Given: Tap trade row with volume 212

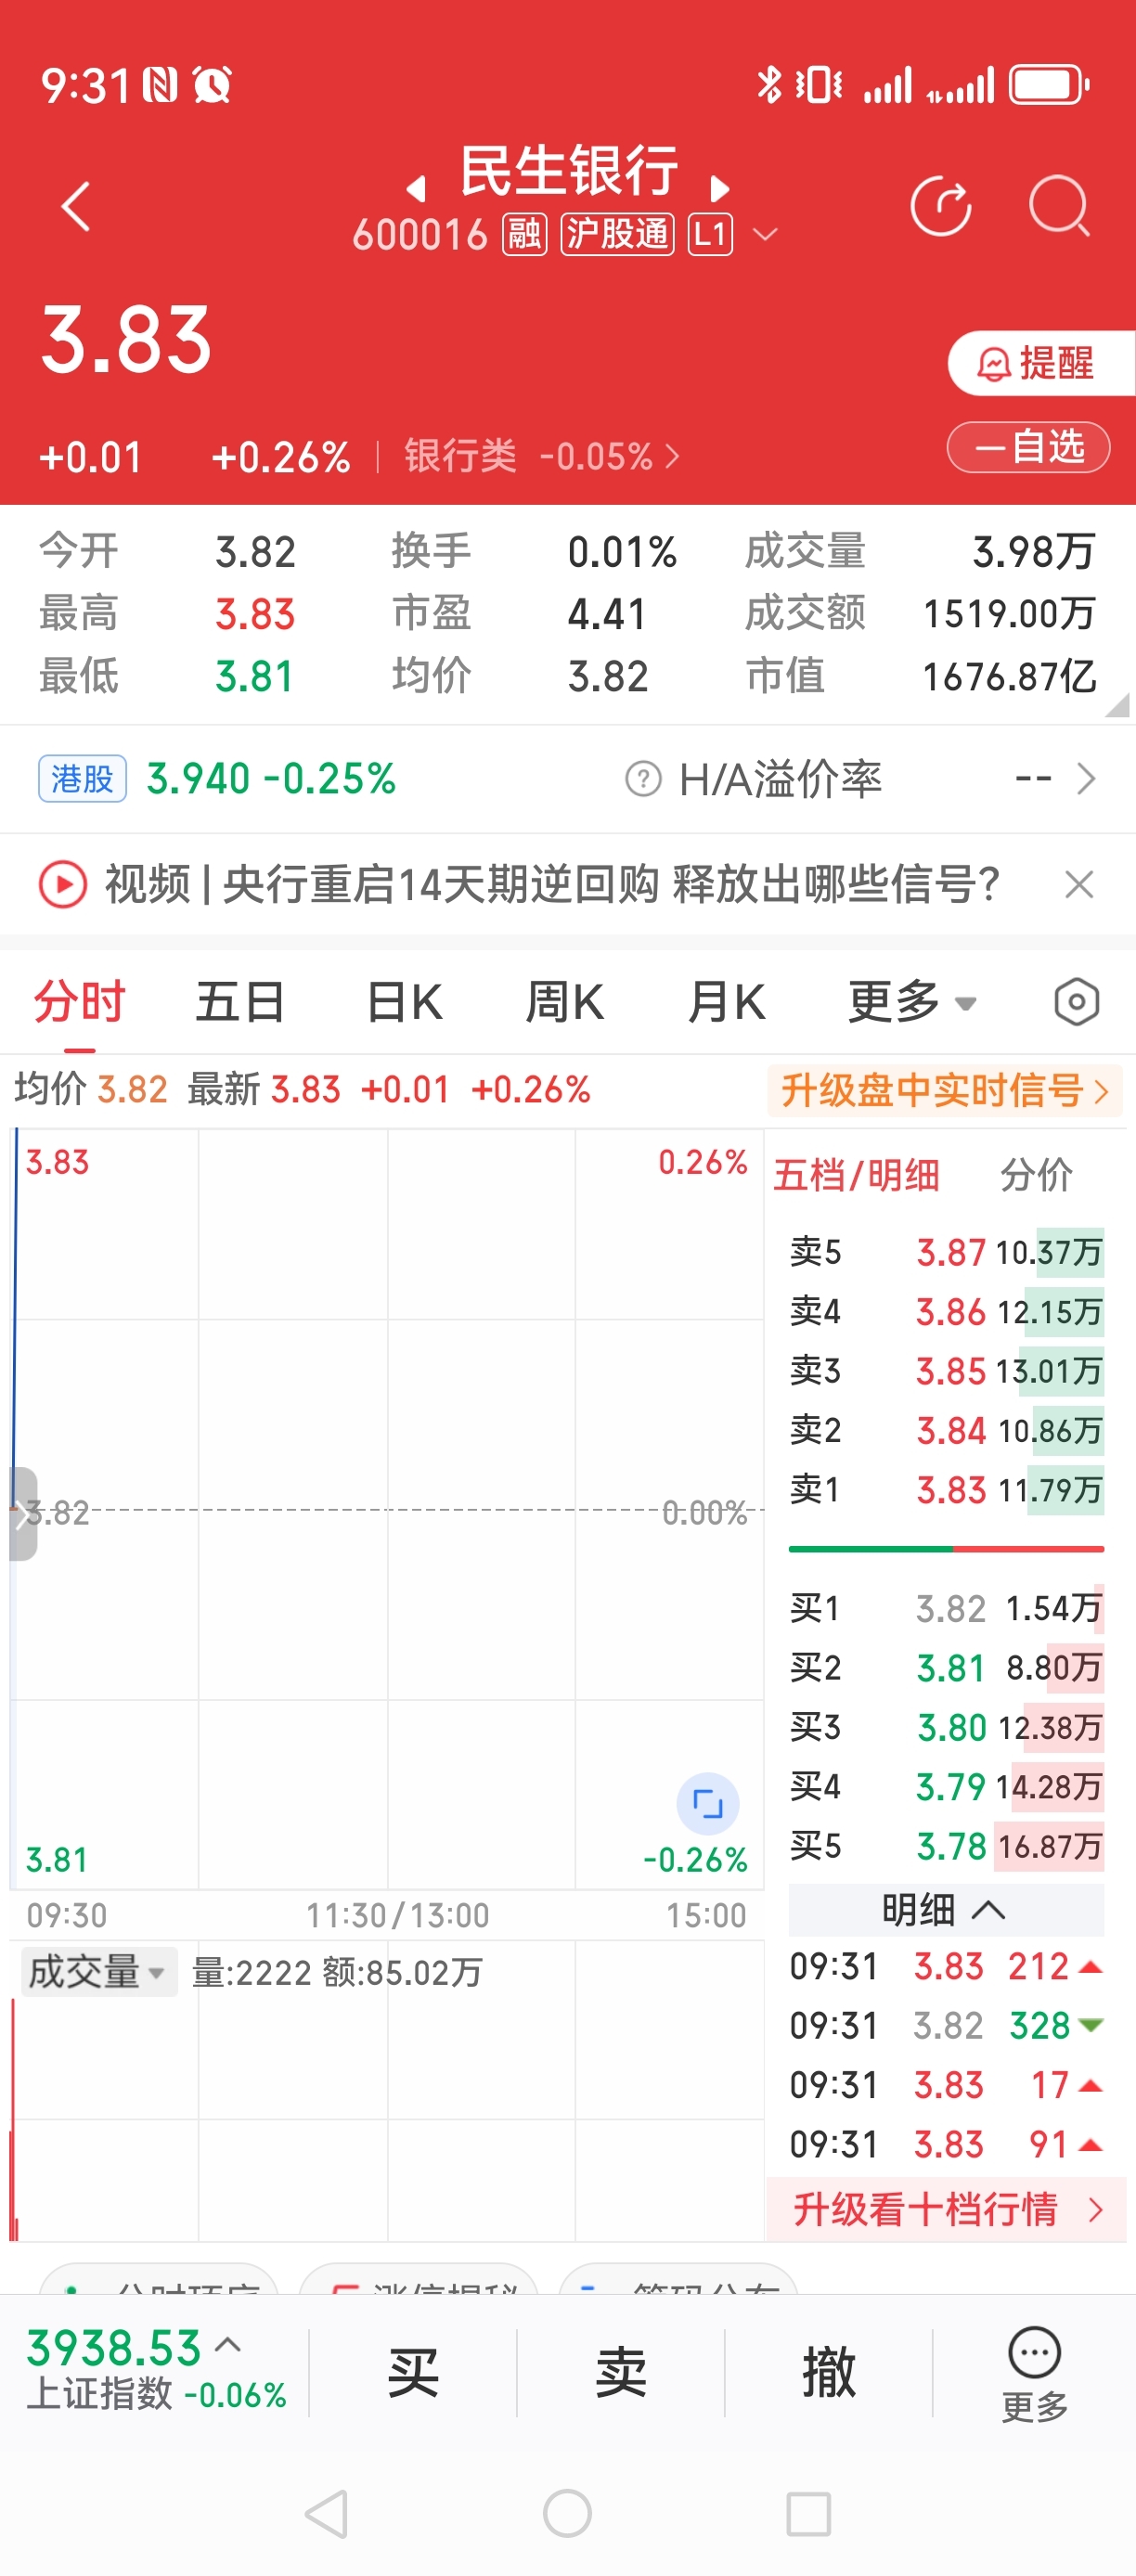Looking at the screenshot, I should 946,1967.
